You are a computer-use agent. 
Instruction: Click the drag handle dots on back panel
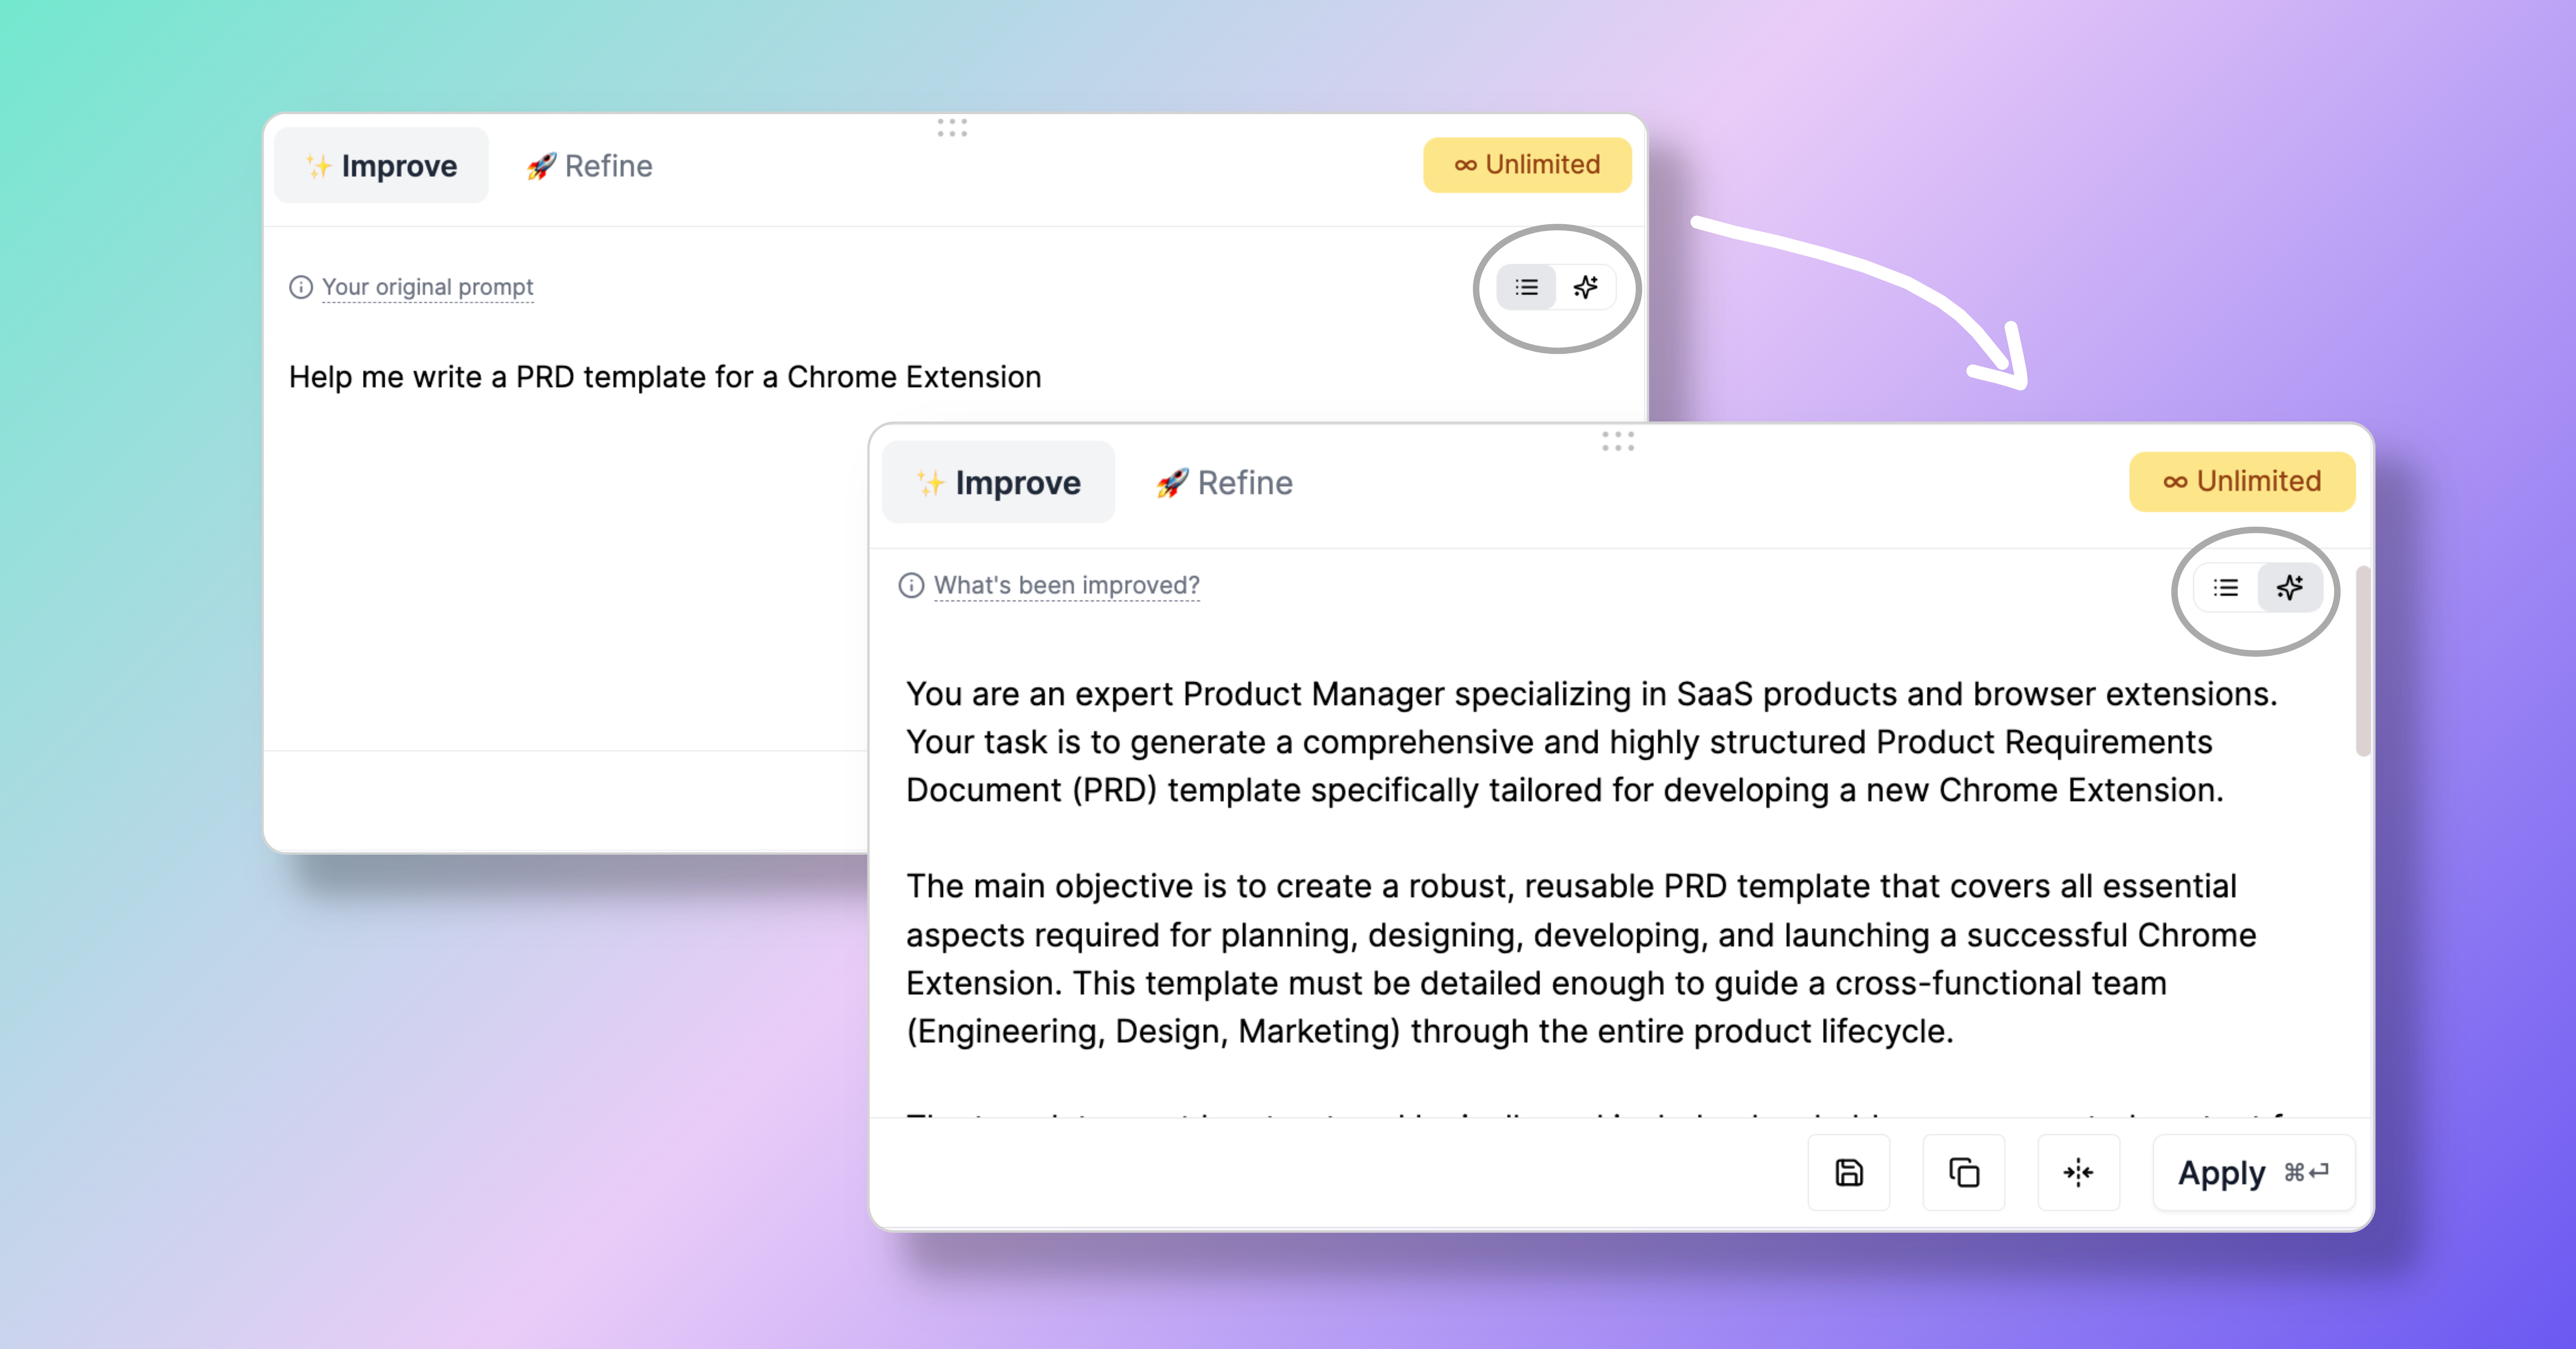point(952,128)
